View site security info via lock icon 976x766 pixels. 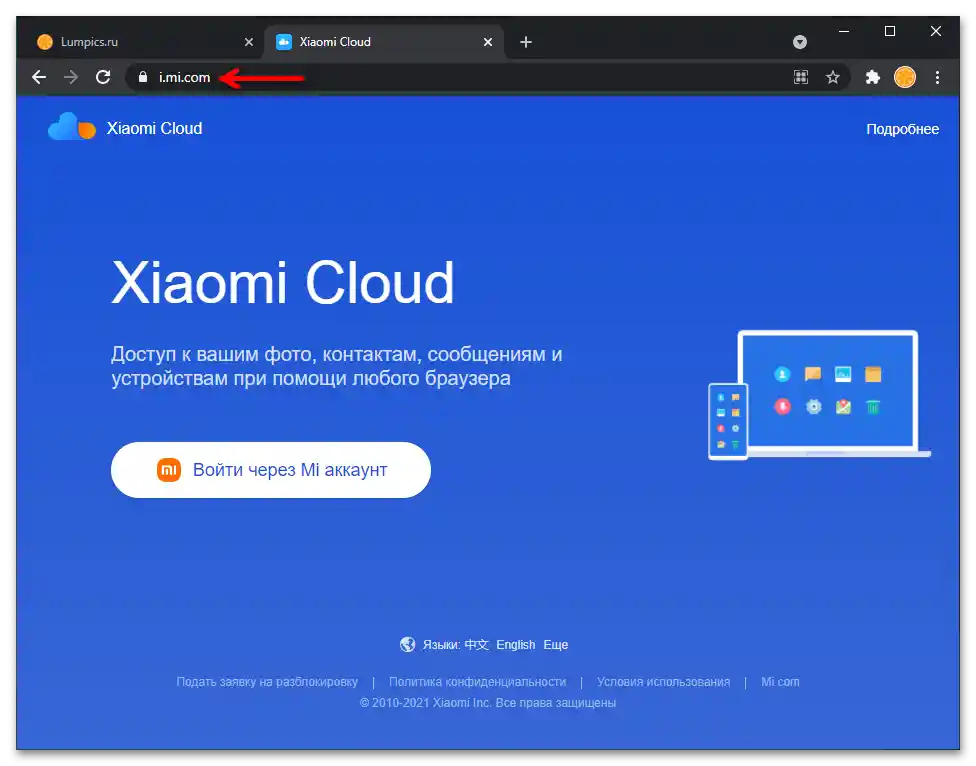point(143,77)
